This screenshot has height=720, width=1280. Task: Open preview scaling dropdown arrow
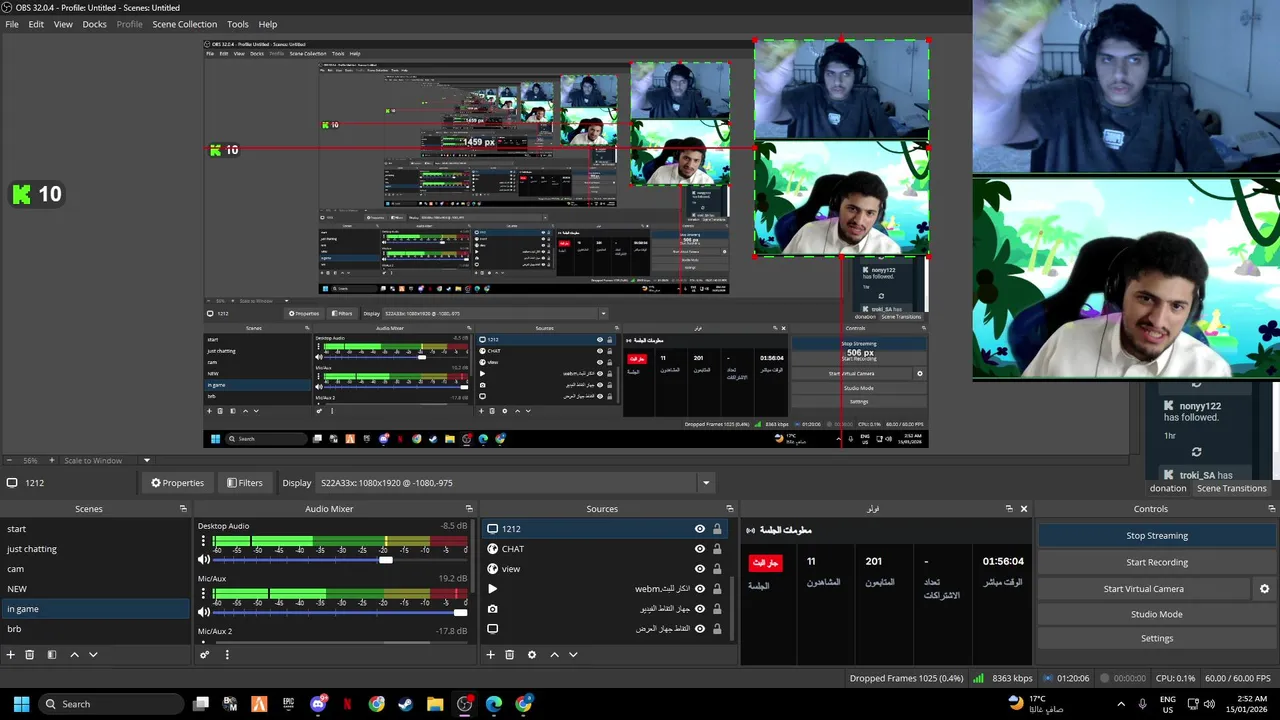(146, 461)
